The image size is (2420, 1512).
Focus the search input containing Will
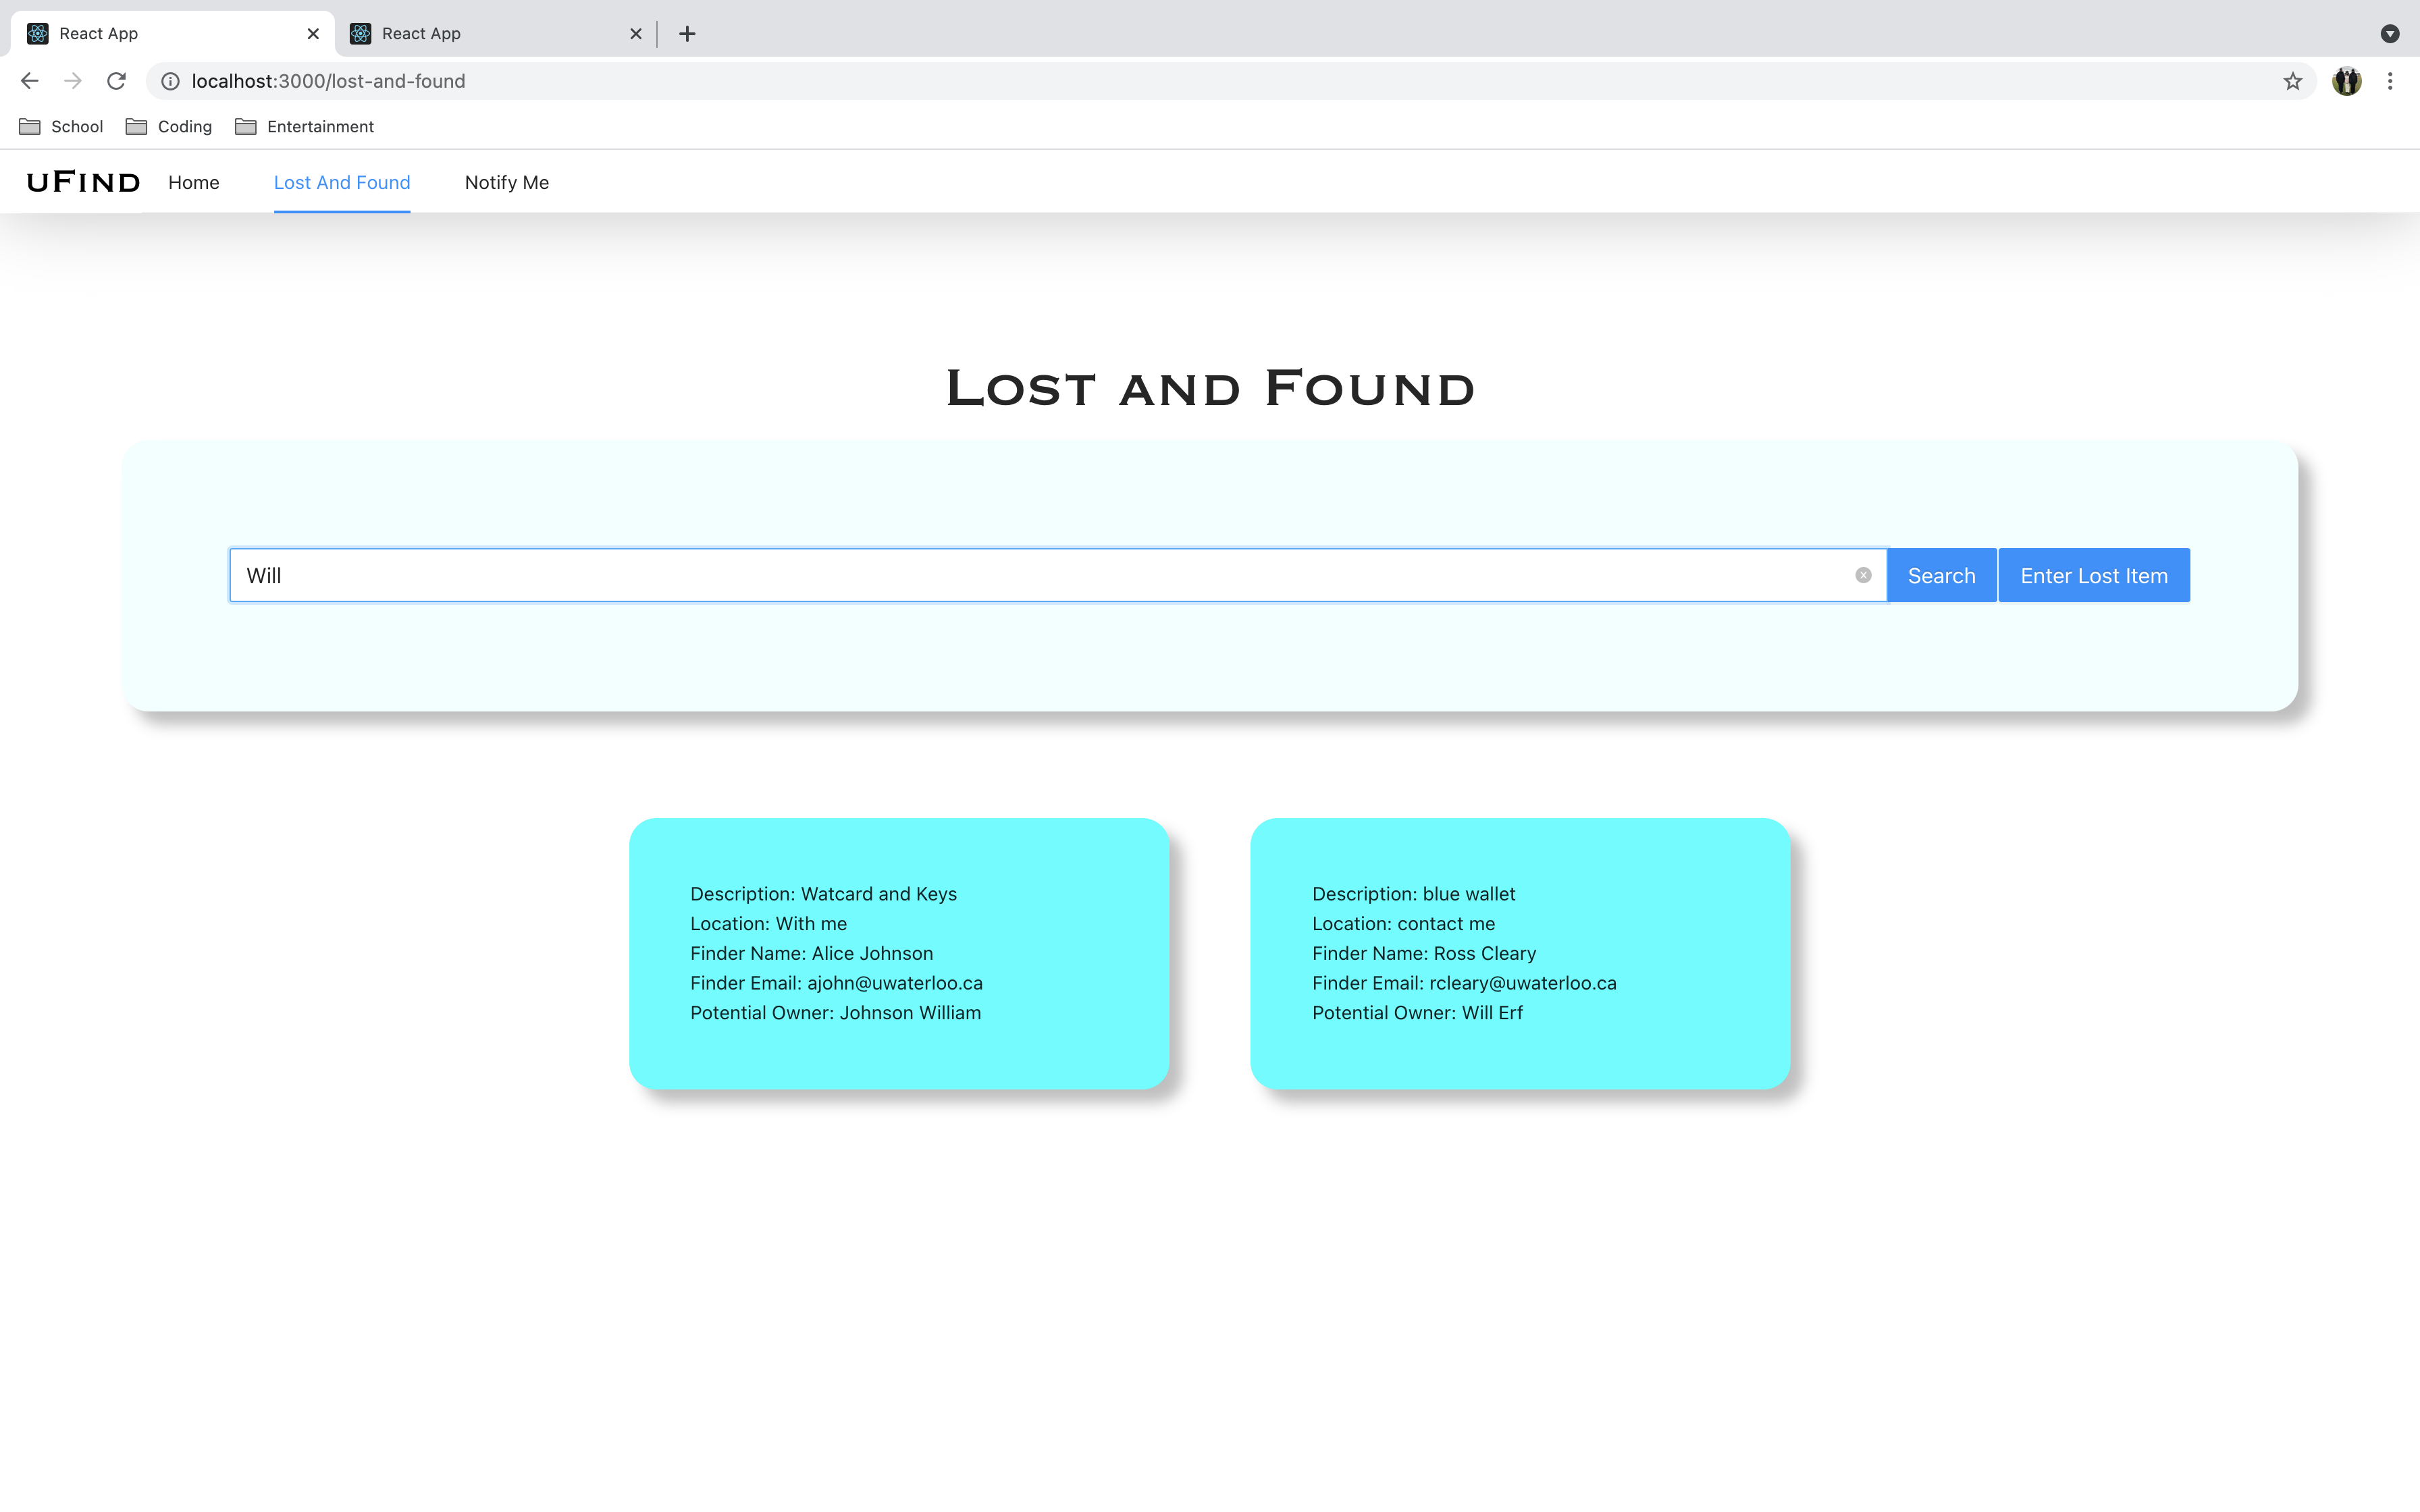pos(1040,575)
